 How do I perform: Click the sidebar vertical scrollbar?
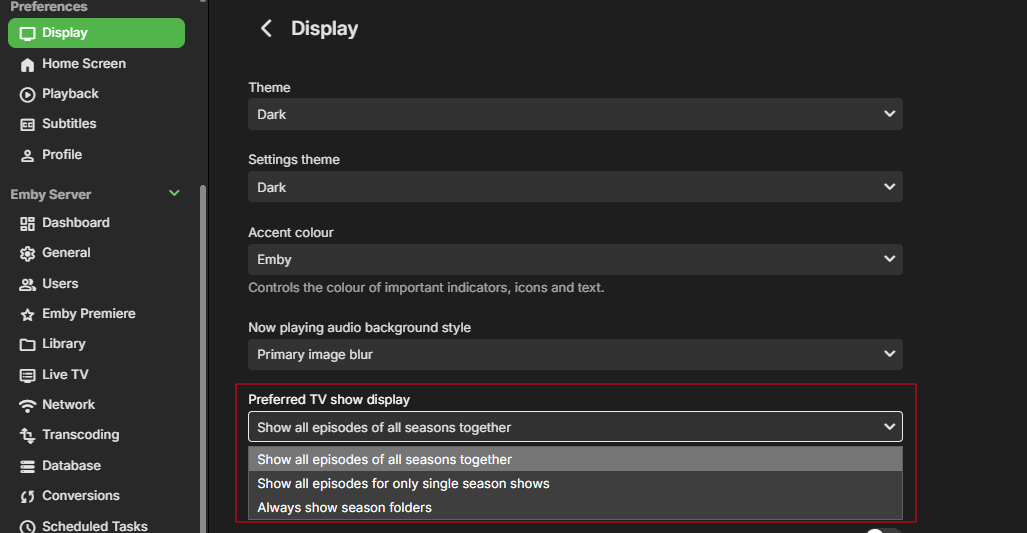(204, 350)
